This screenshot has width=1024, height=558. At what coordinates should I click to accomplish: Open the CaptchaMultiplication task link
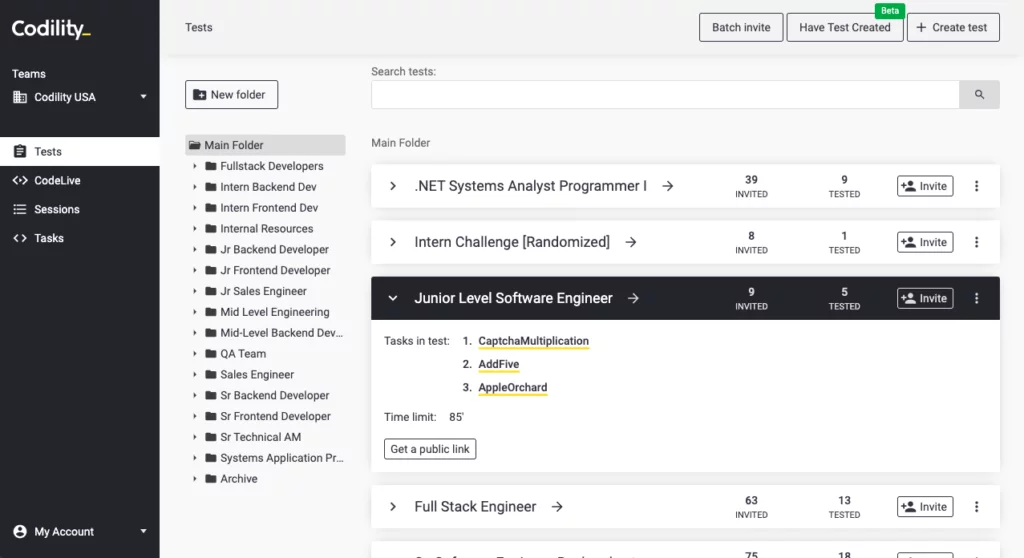click(533, 341)
